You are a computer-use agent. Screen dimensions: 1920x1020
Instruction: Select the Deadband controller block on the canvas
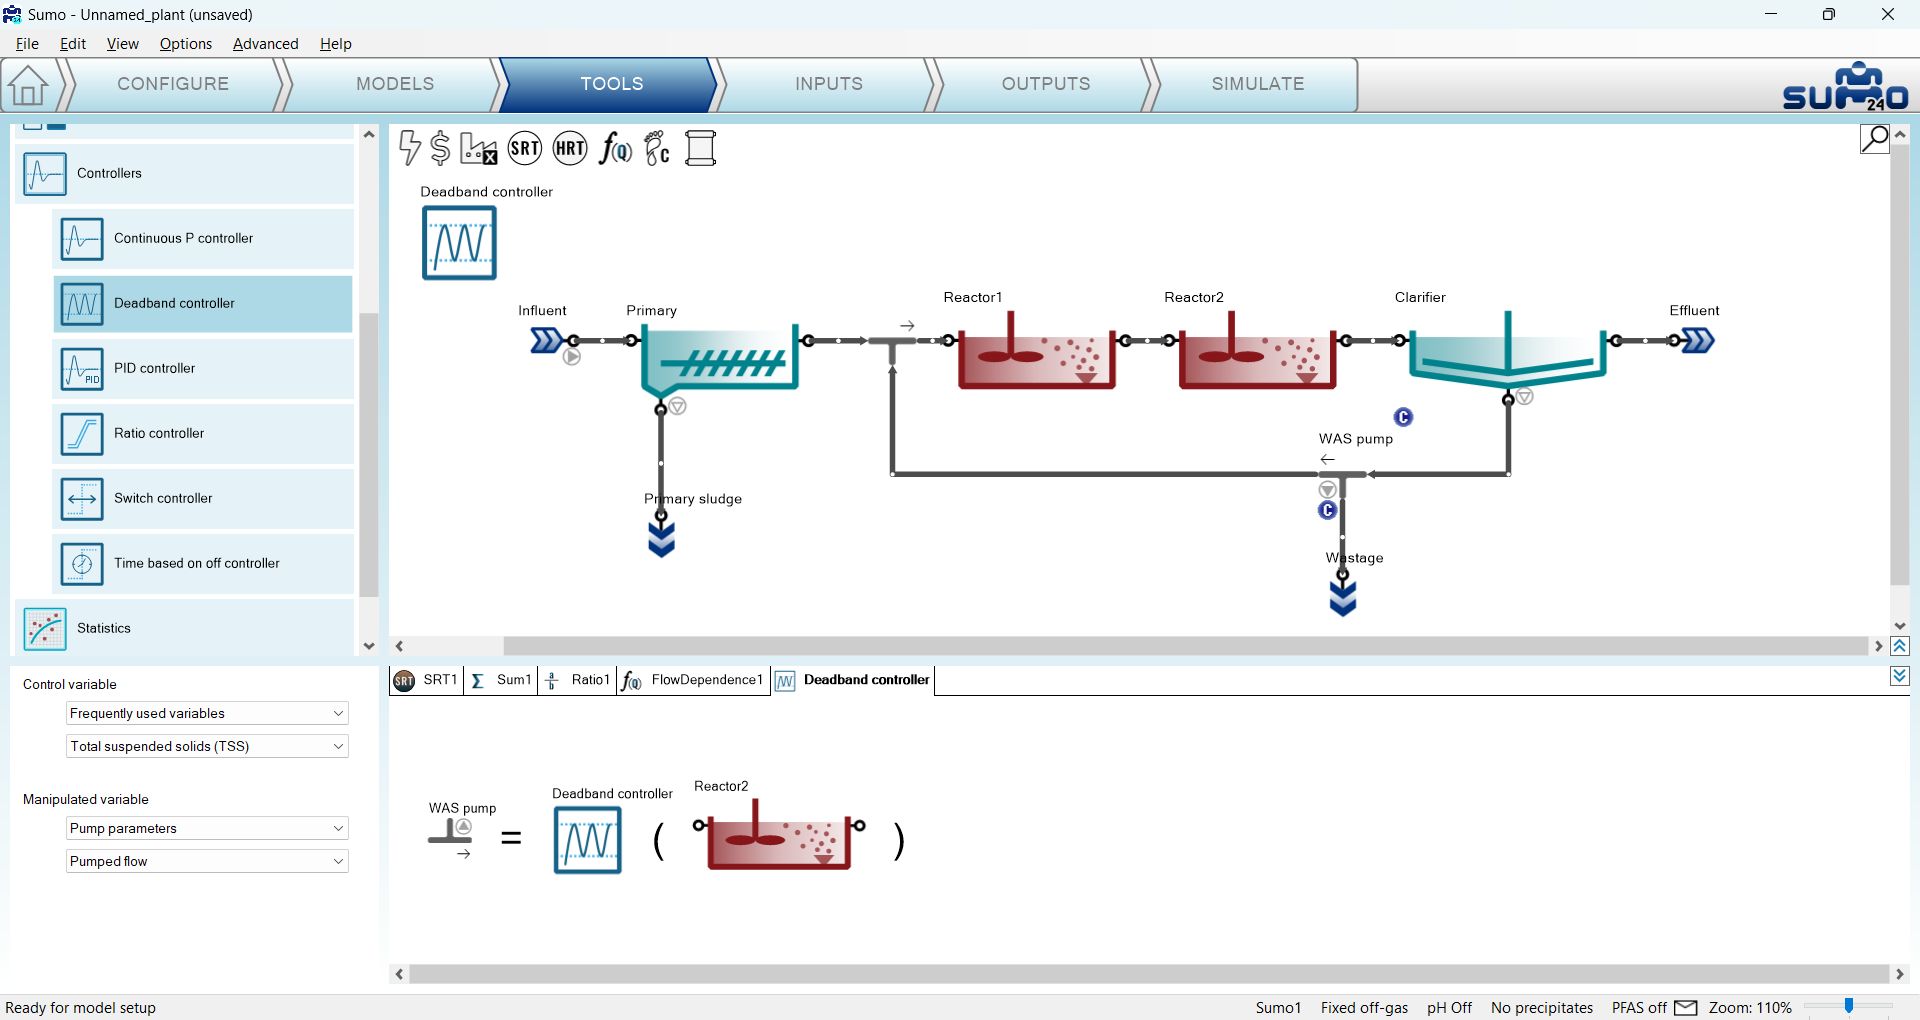[x=459, y=243]
